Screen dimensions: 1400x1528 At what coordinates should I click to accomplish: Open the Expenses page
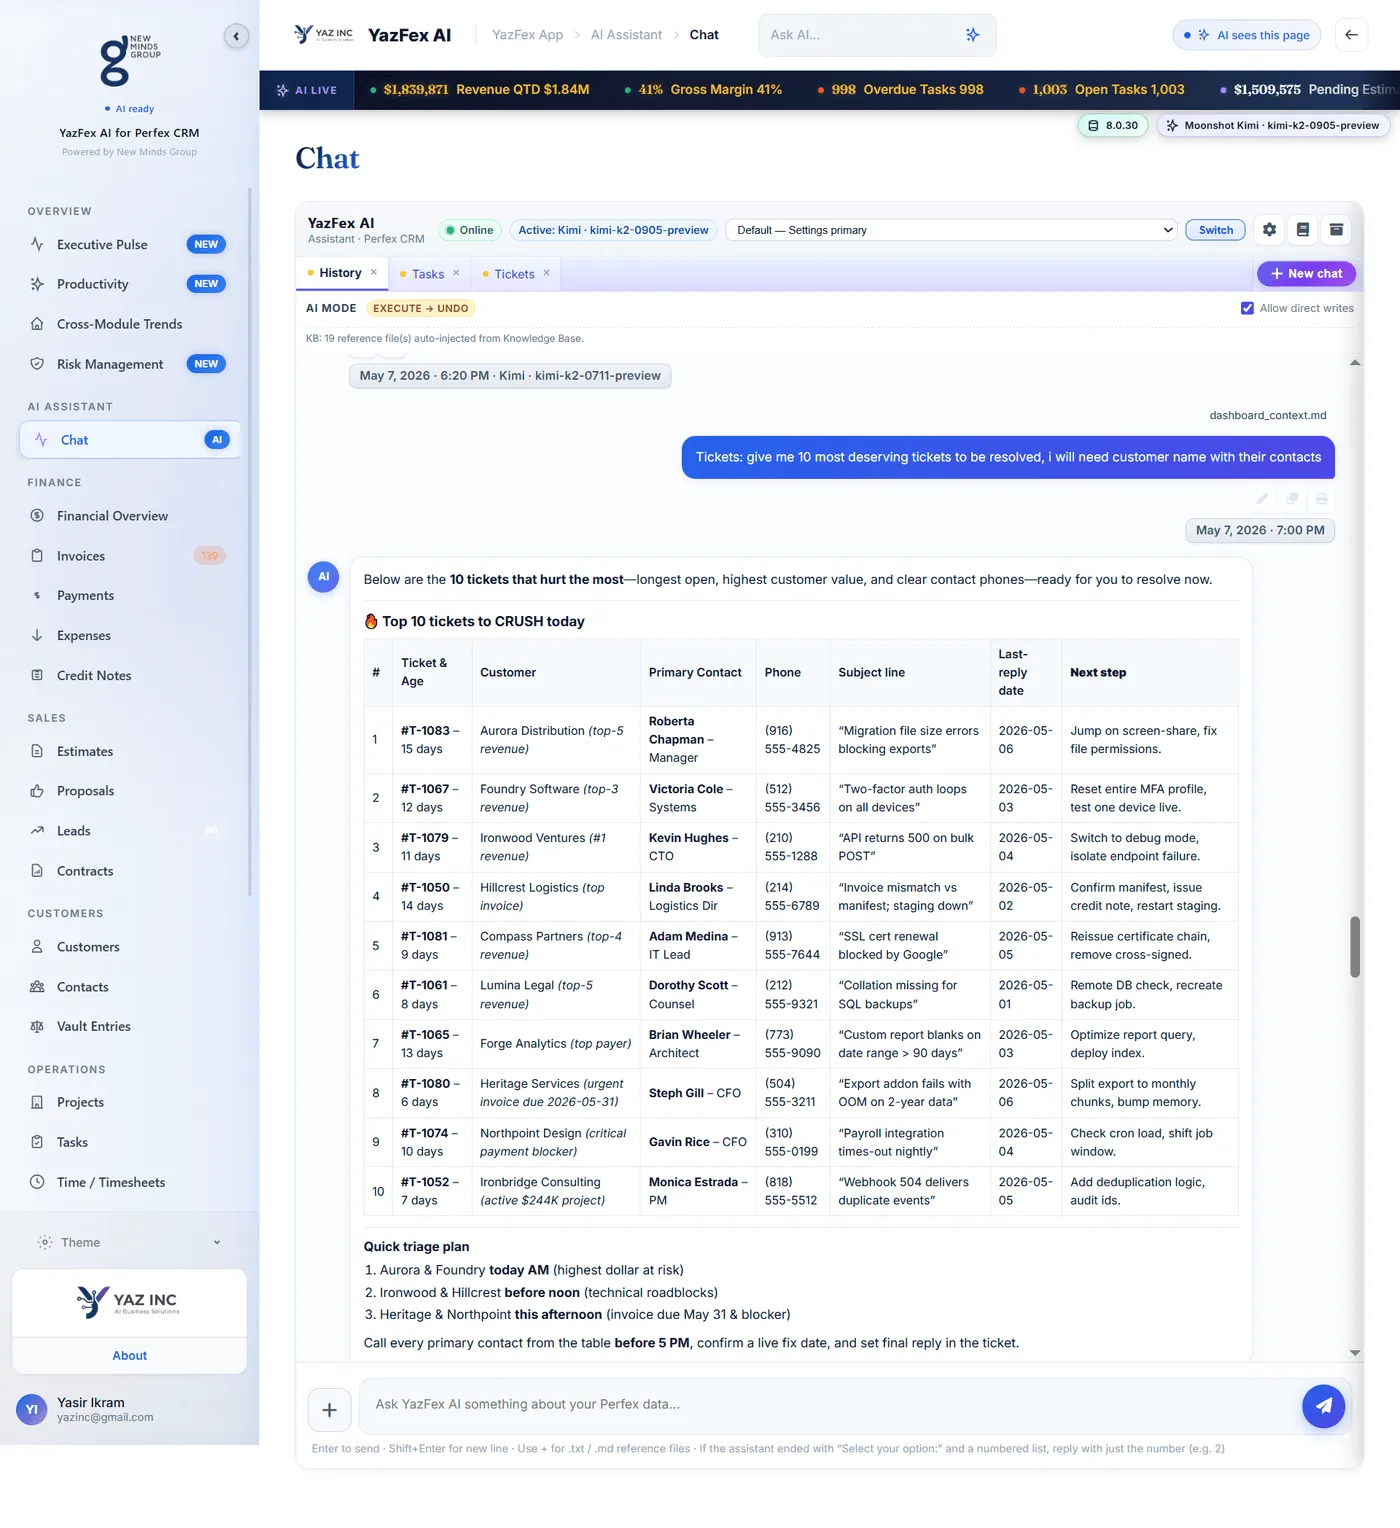(130, 636)
